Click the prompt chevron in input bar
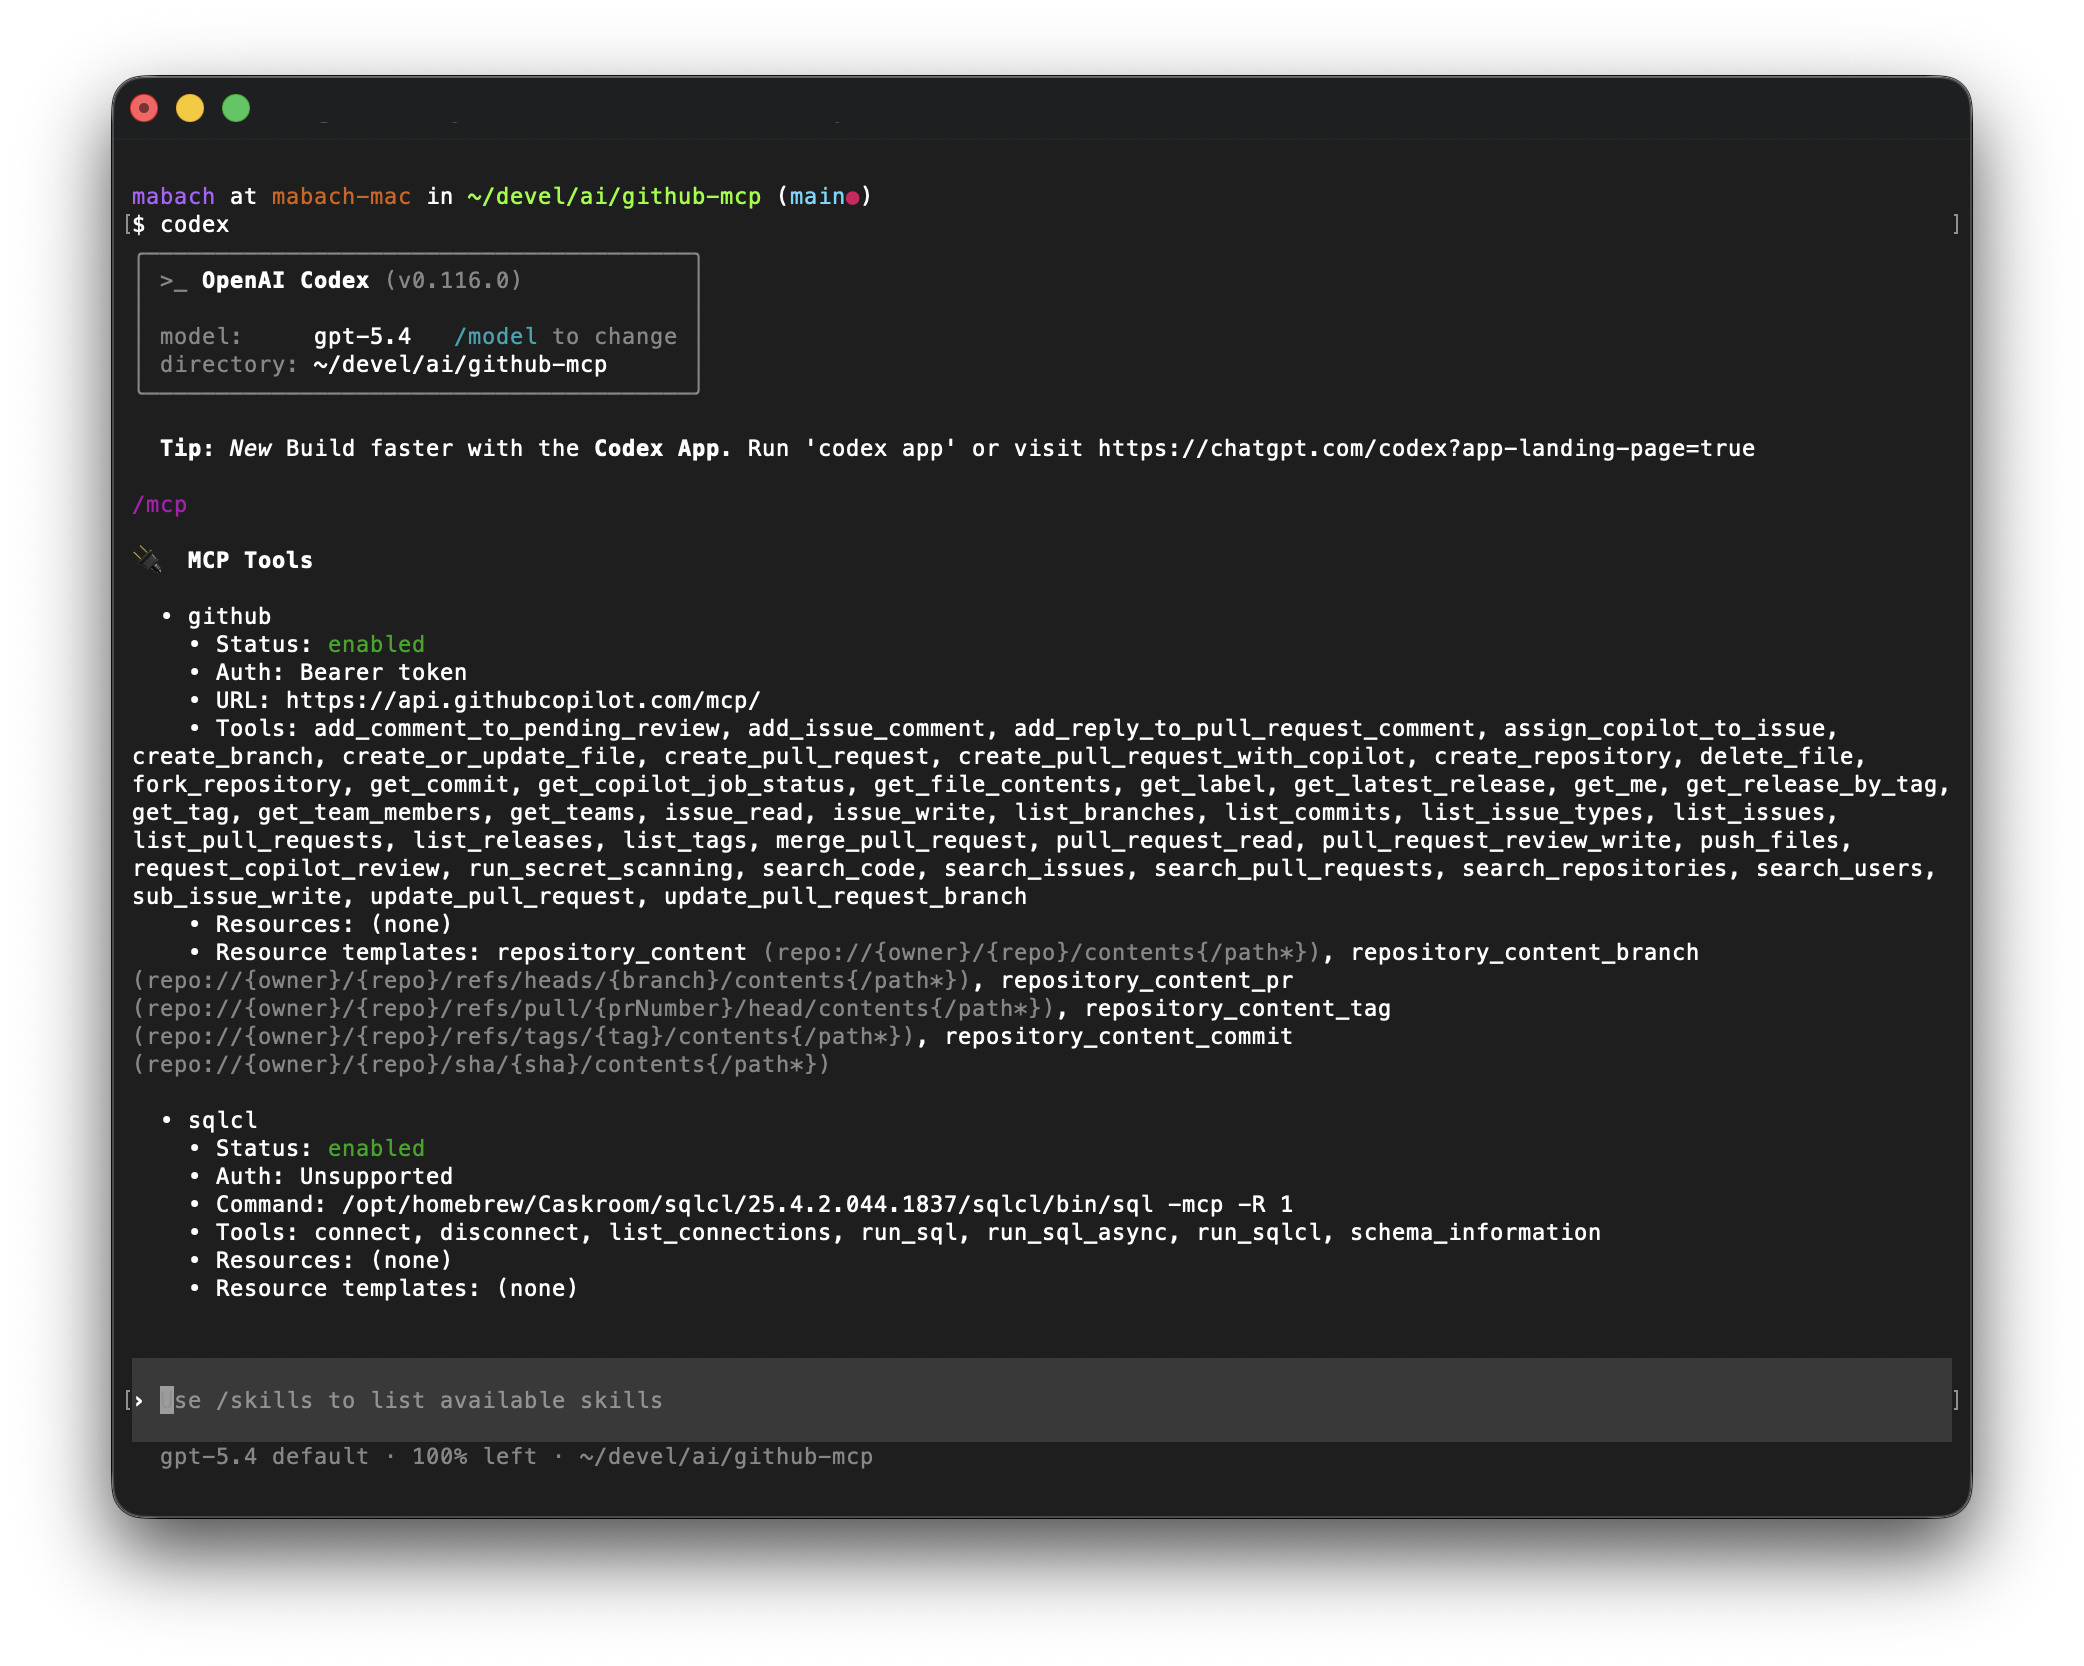Viewport: 2084px width, 1666px height. click(x=139, y=1401)
